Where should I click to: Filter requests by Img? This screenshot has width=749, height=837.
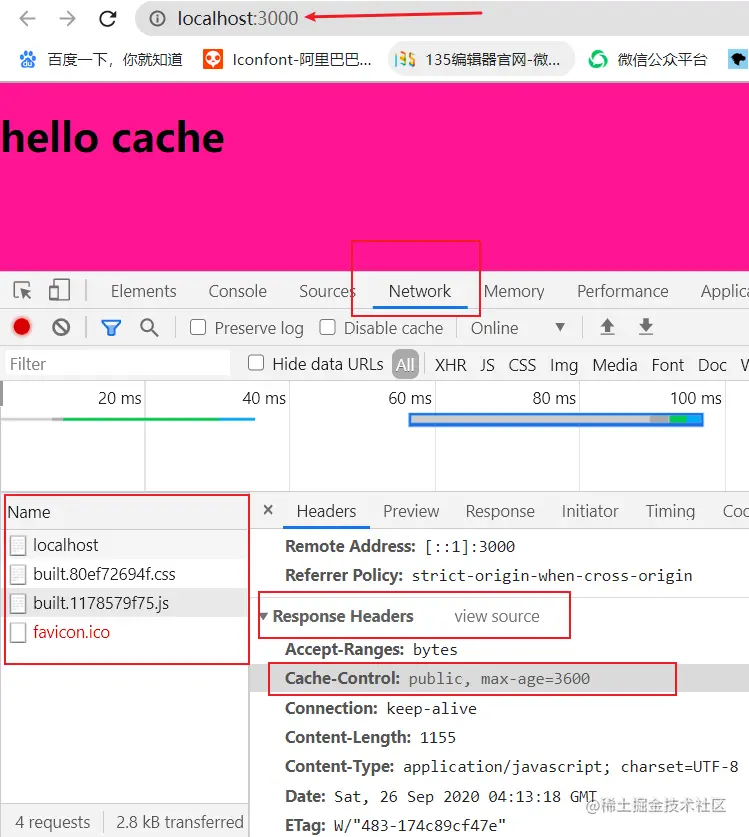click(564, 365)
